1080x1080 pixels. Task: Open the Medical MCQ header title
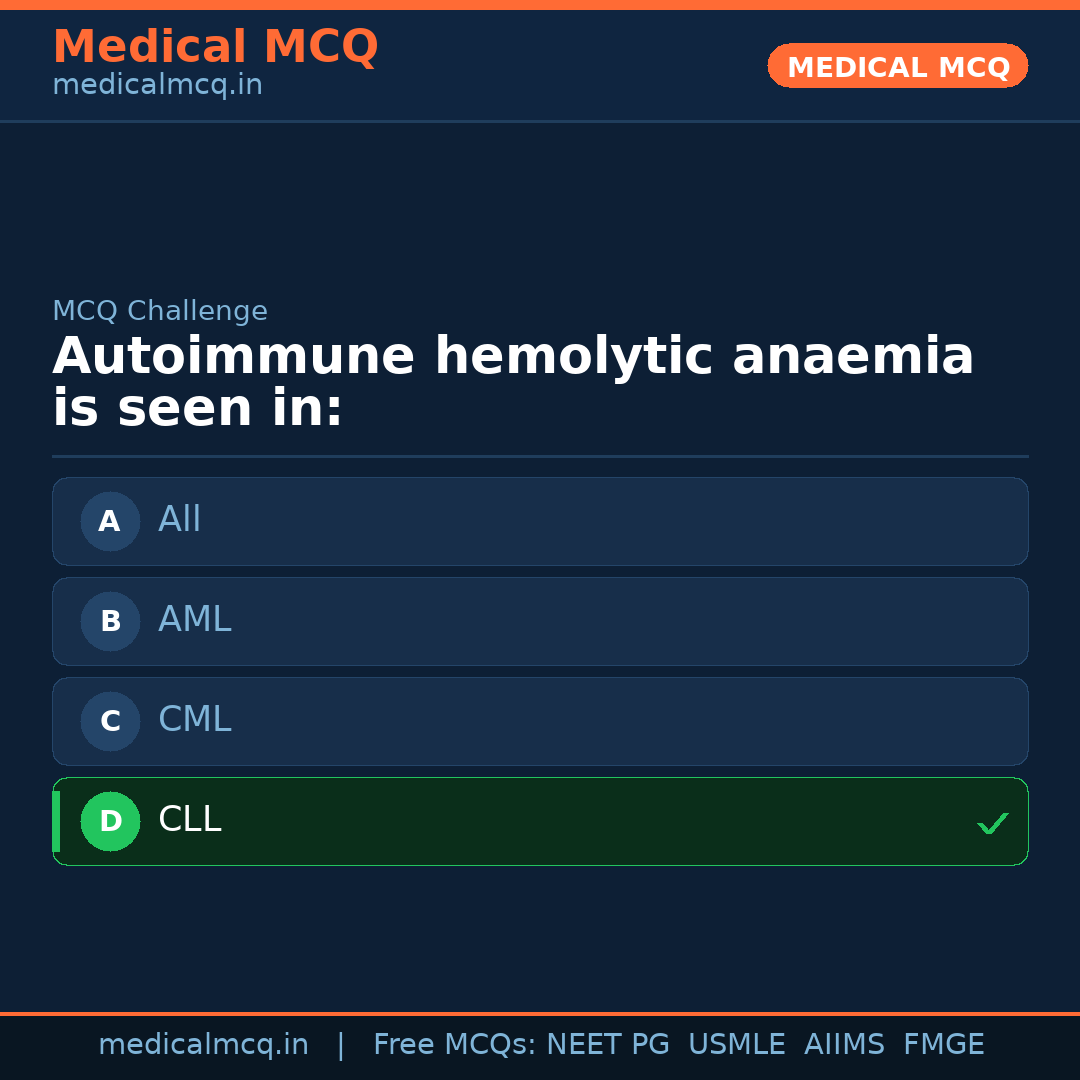pyautogui.click(x=215, y=47)
